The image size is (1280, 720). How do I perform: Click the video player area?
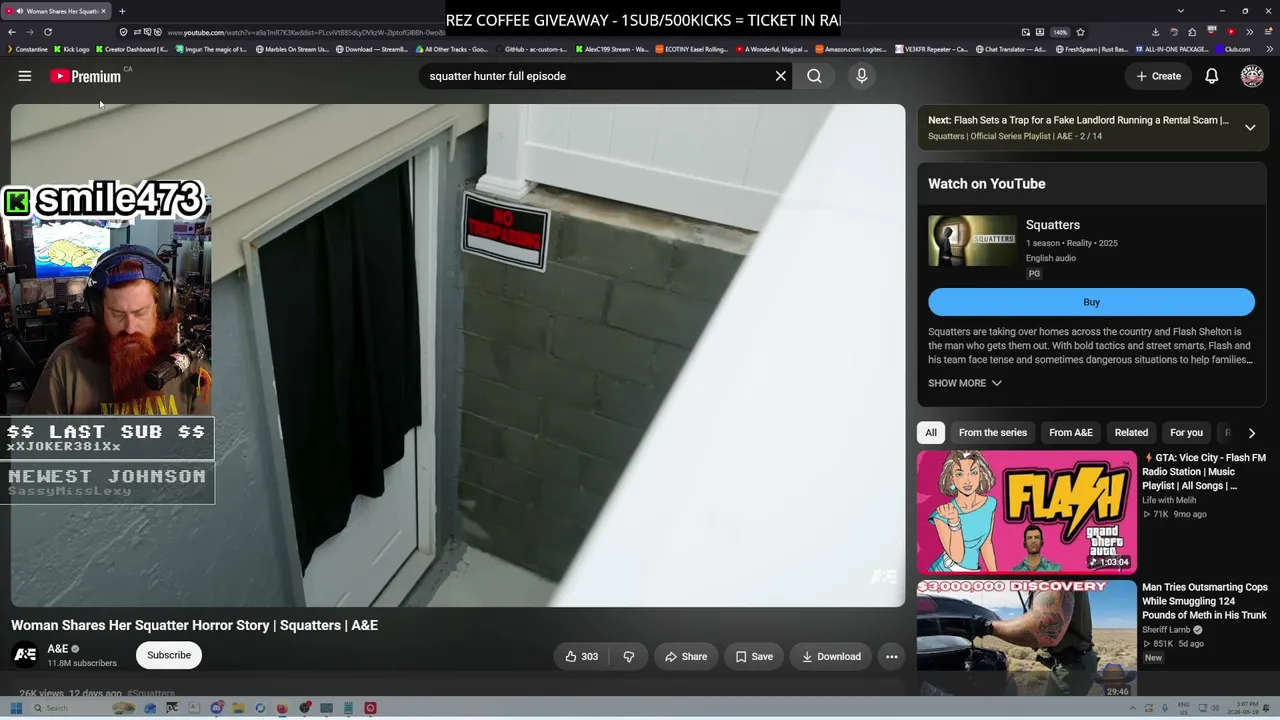click(458, 355)
